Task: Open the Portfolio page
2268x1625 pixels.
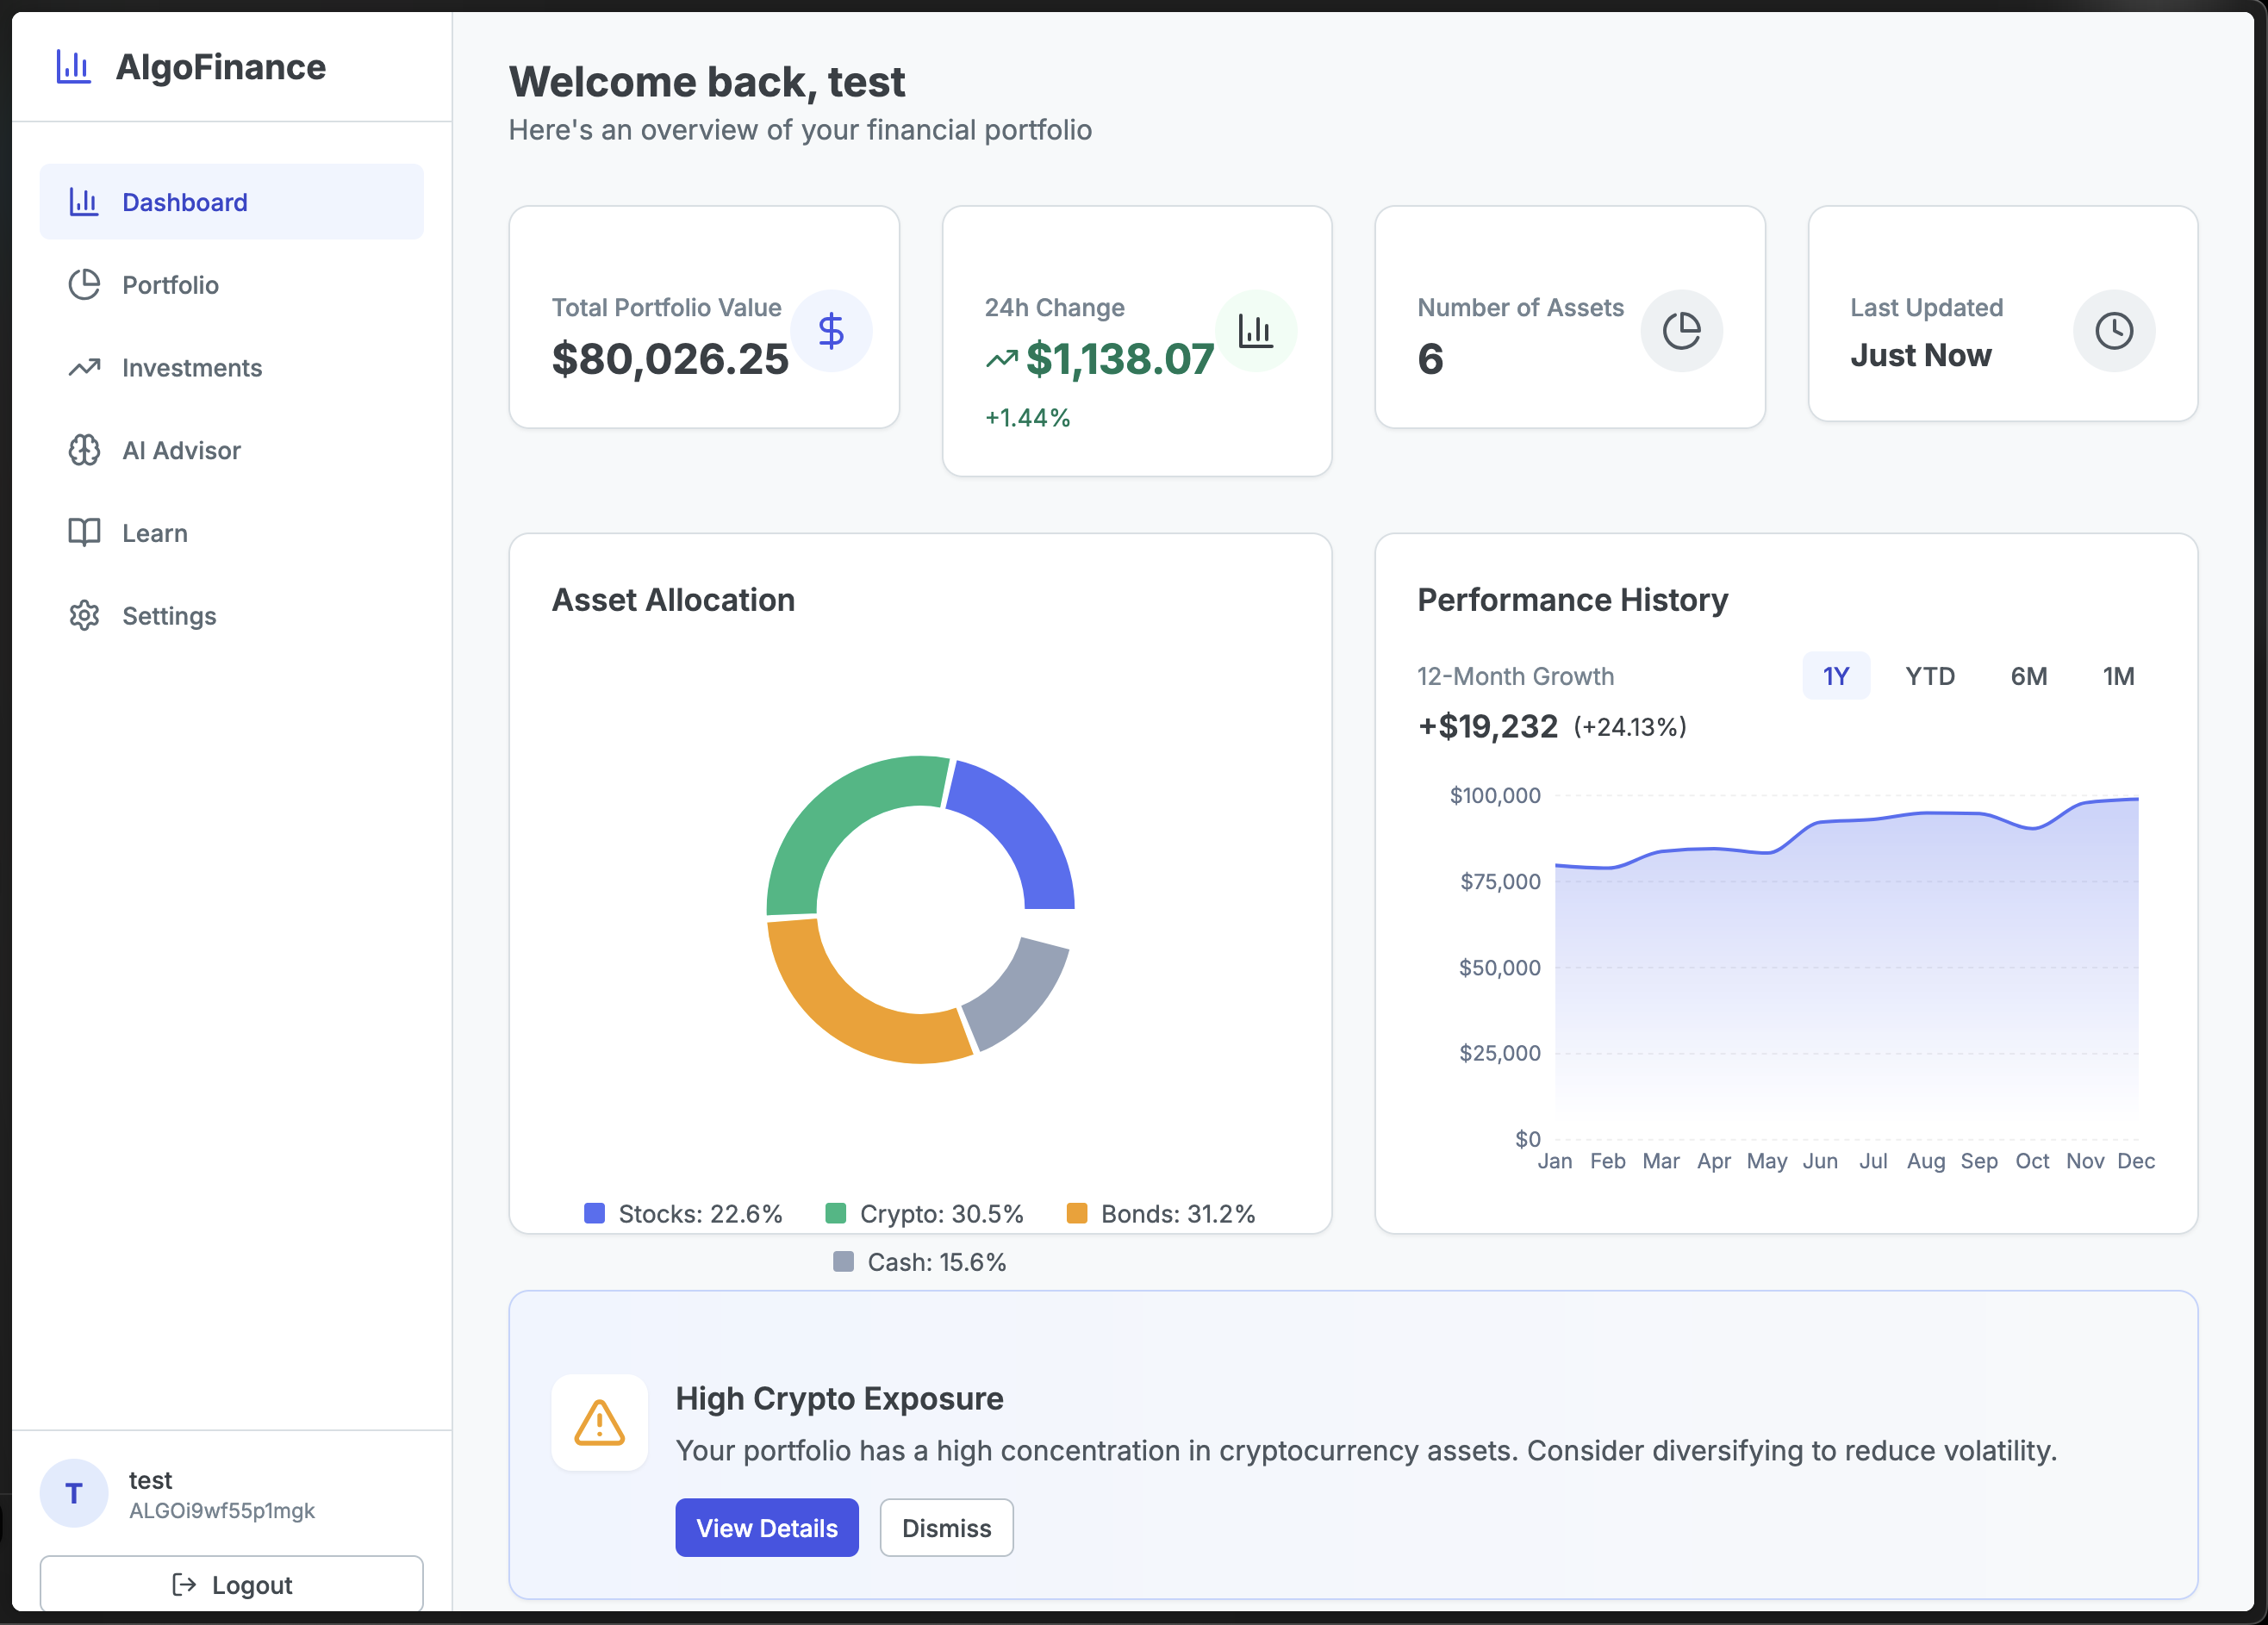Action: [170, 285]
